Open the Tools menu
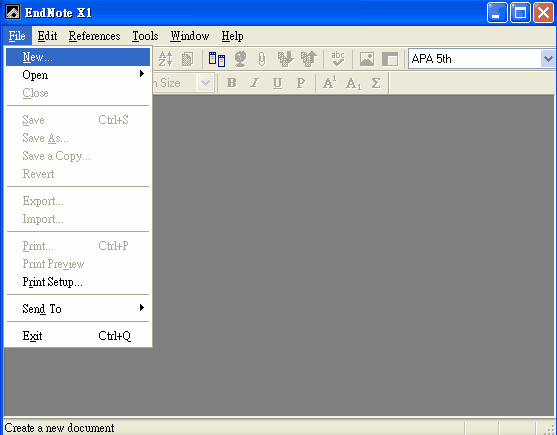 [145, 36]
